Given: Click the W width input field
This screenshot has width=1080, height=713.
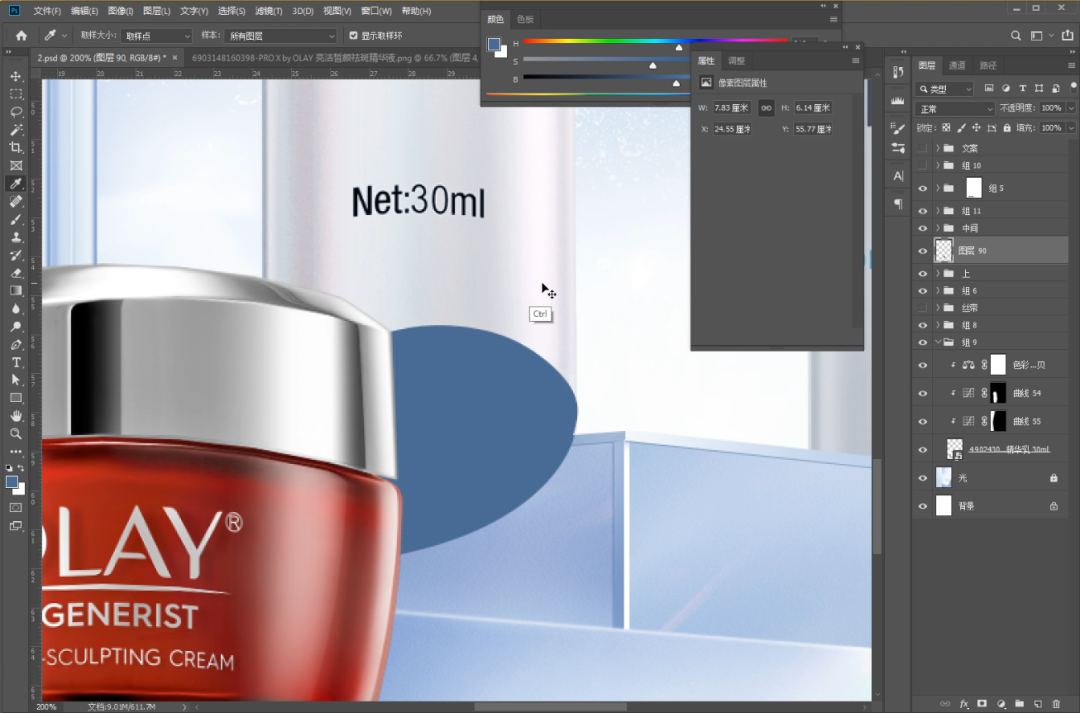Looking at the screenshot, I should coord(731,108).
